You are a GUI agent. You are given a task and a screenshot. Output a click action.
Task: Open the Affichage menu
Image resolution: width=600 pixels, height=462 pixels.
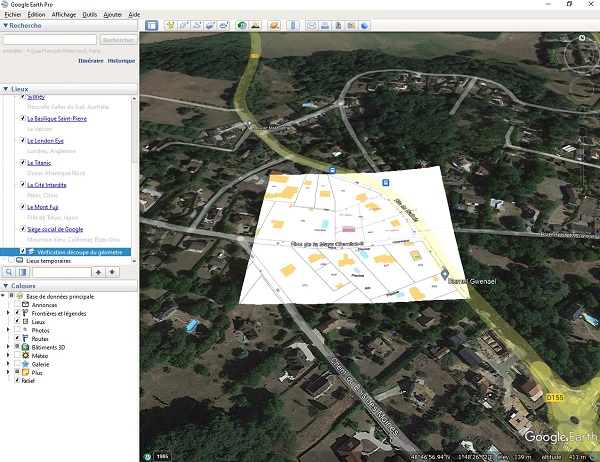pyautogui.click(x=64, y=16)
